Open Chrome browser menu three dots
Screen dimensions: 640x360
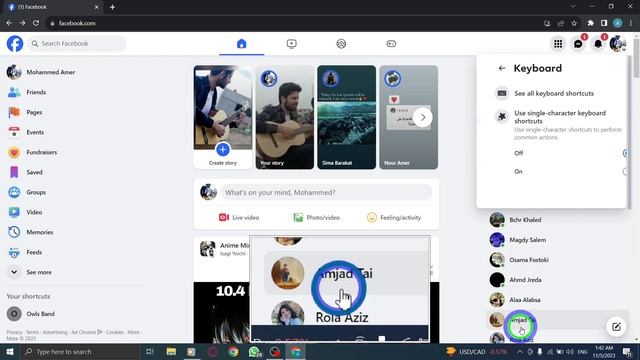tap(631, 23)
